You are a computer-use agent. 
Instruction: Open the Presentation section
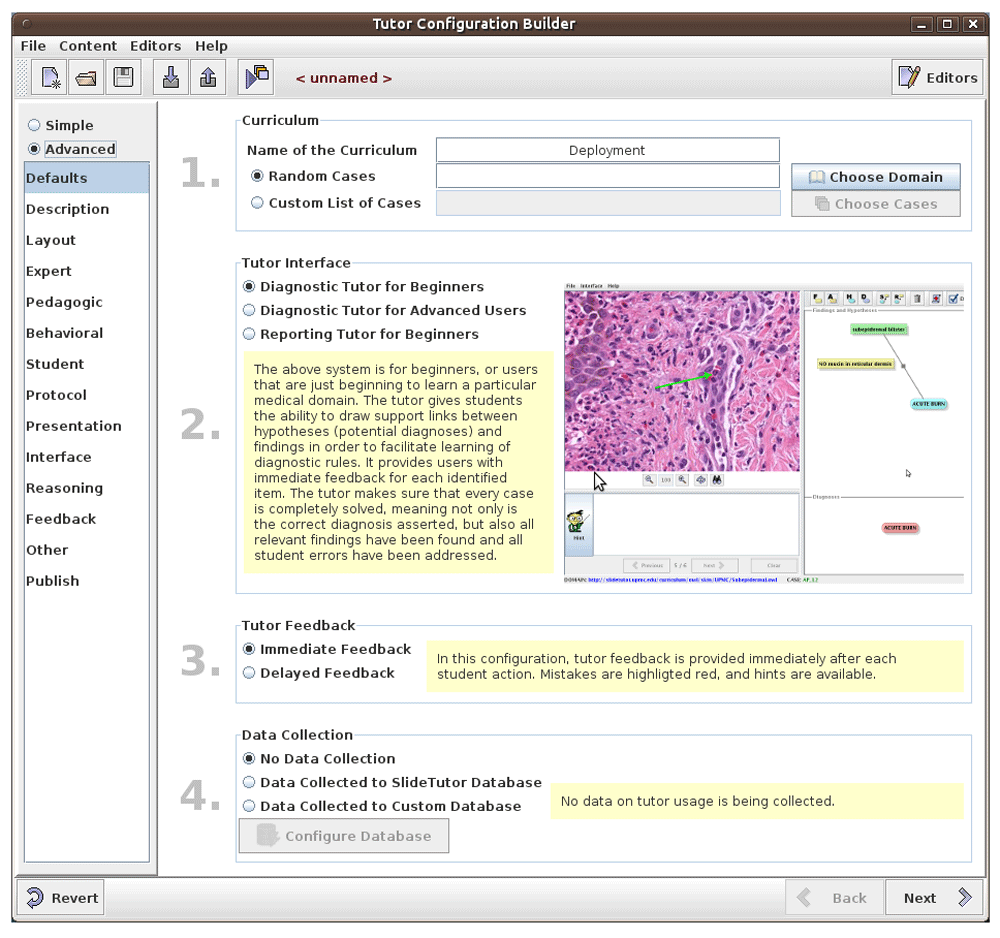87,426
